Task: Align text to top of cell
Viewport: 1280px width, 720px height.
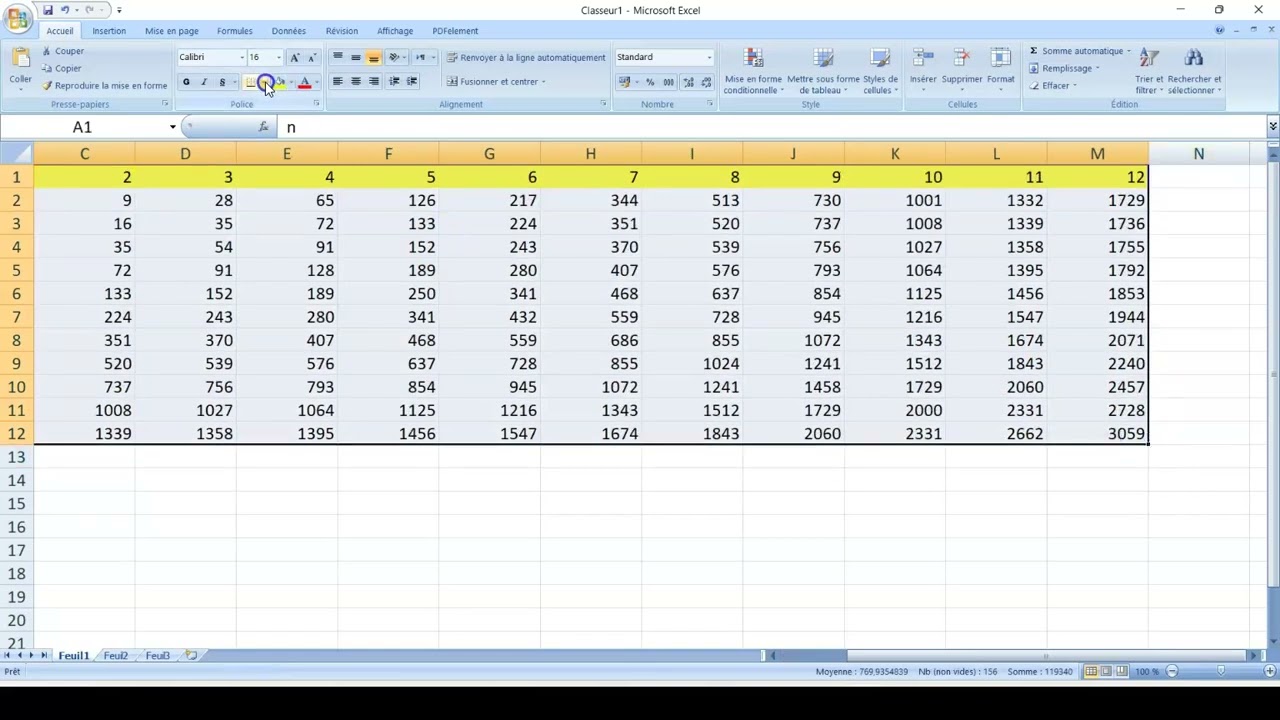Action: [338, 57]
